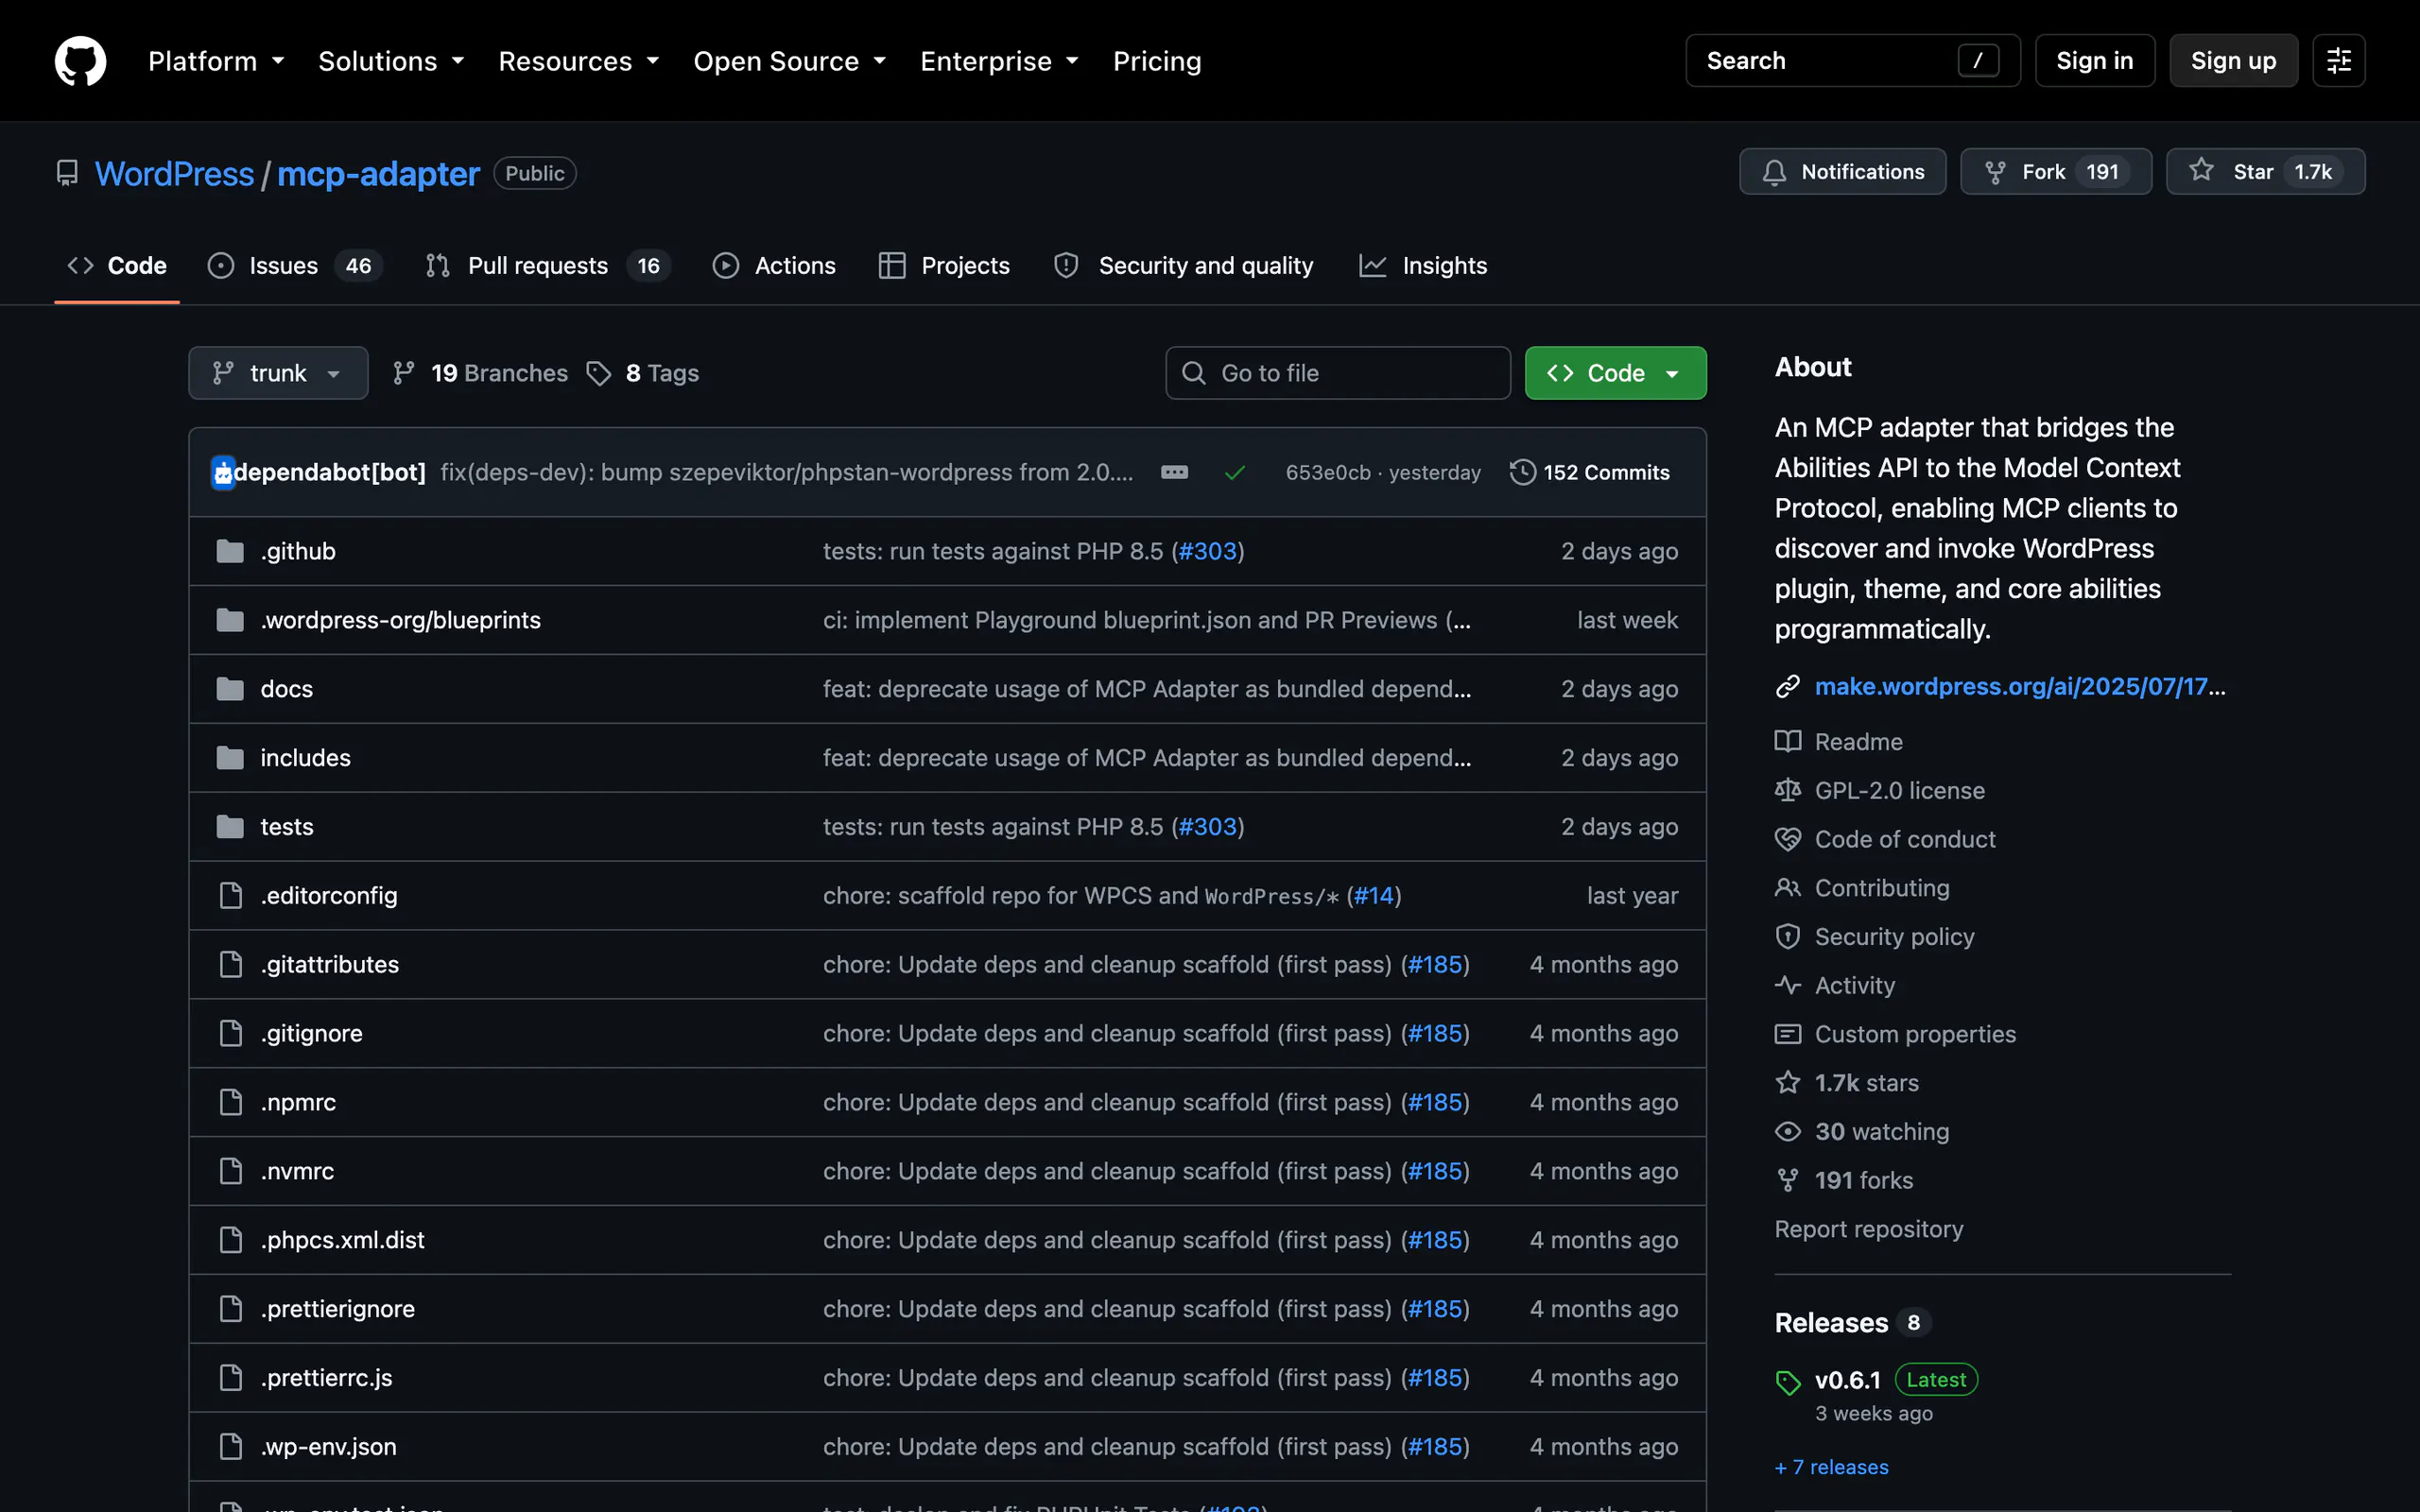Viewport: 2420px width, 1512px height.
Task: Click the Sign in button
Action: click(x=2094, y=61)
